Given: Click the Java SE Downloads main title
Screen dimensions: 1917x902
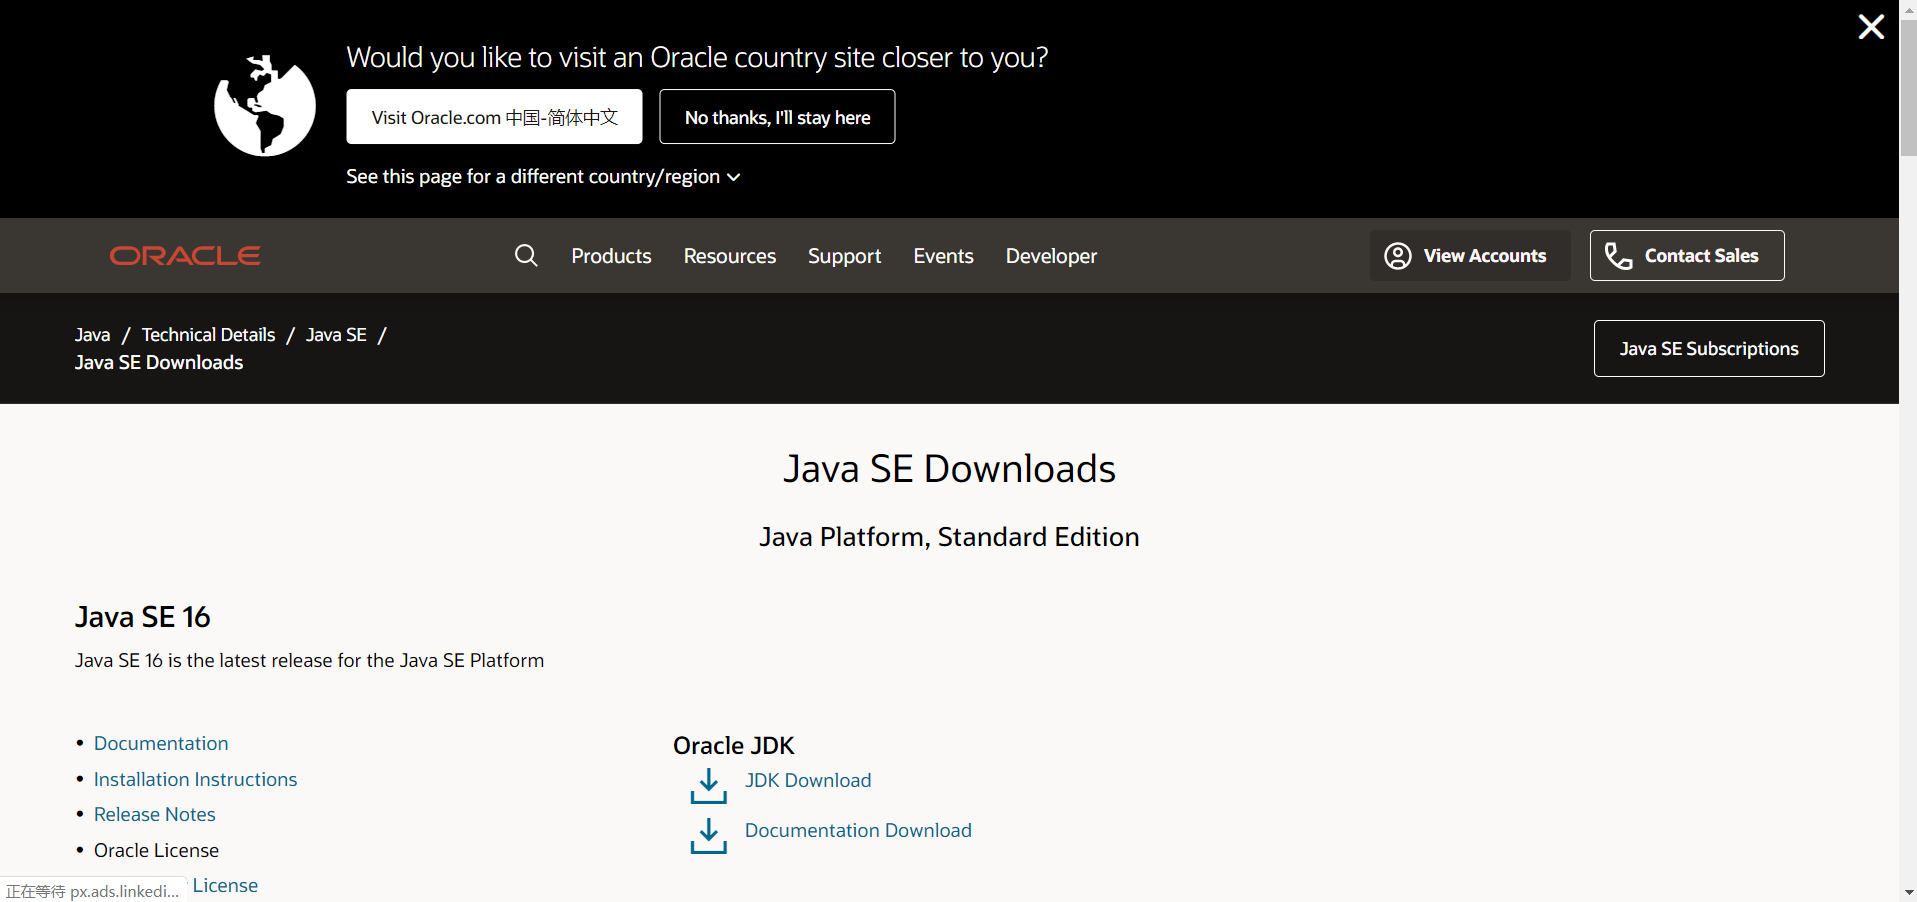Looking at the screenshot, I should coord(949,468).
